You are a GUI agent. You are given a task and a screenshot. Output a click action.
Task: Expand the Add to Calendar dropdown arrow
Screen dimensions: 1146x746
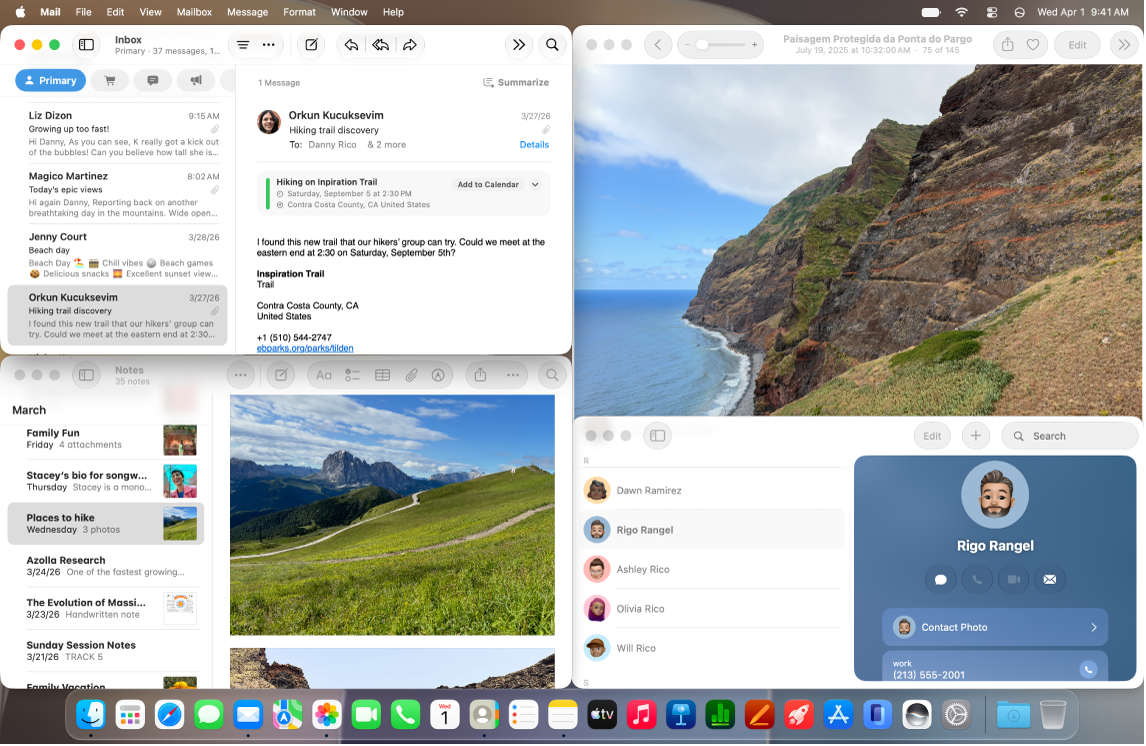(x=536, y=185)
